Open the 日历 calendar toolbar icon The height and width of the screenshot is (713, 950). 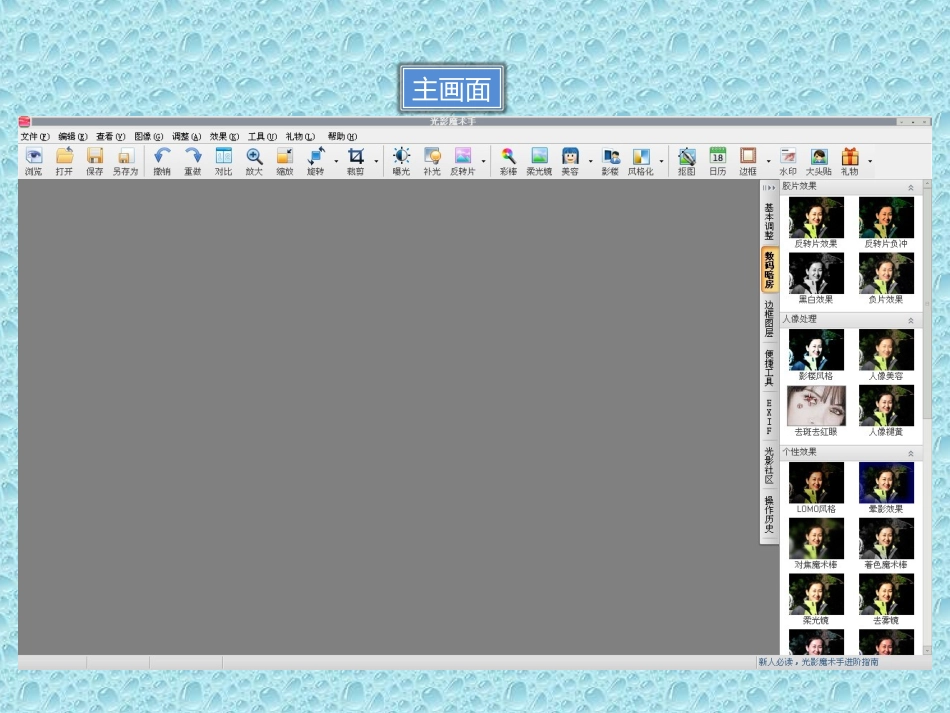click(x=717, y=161)
